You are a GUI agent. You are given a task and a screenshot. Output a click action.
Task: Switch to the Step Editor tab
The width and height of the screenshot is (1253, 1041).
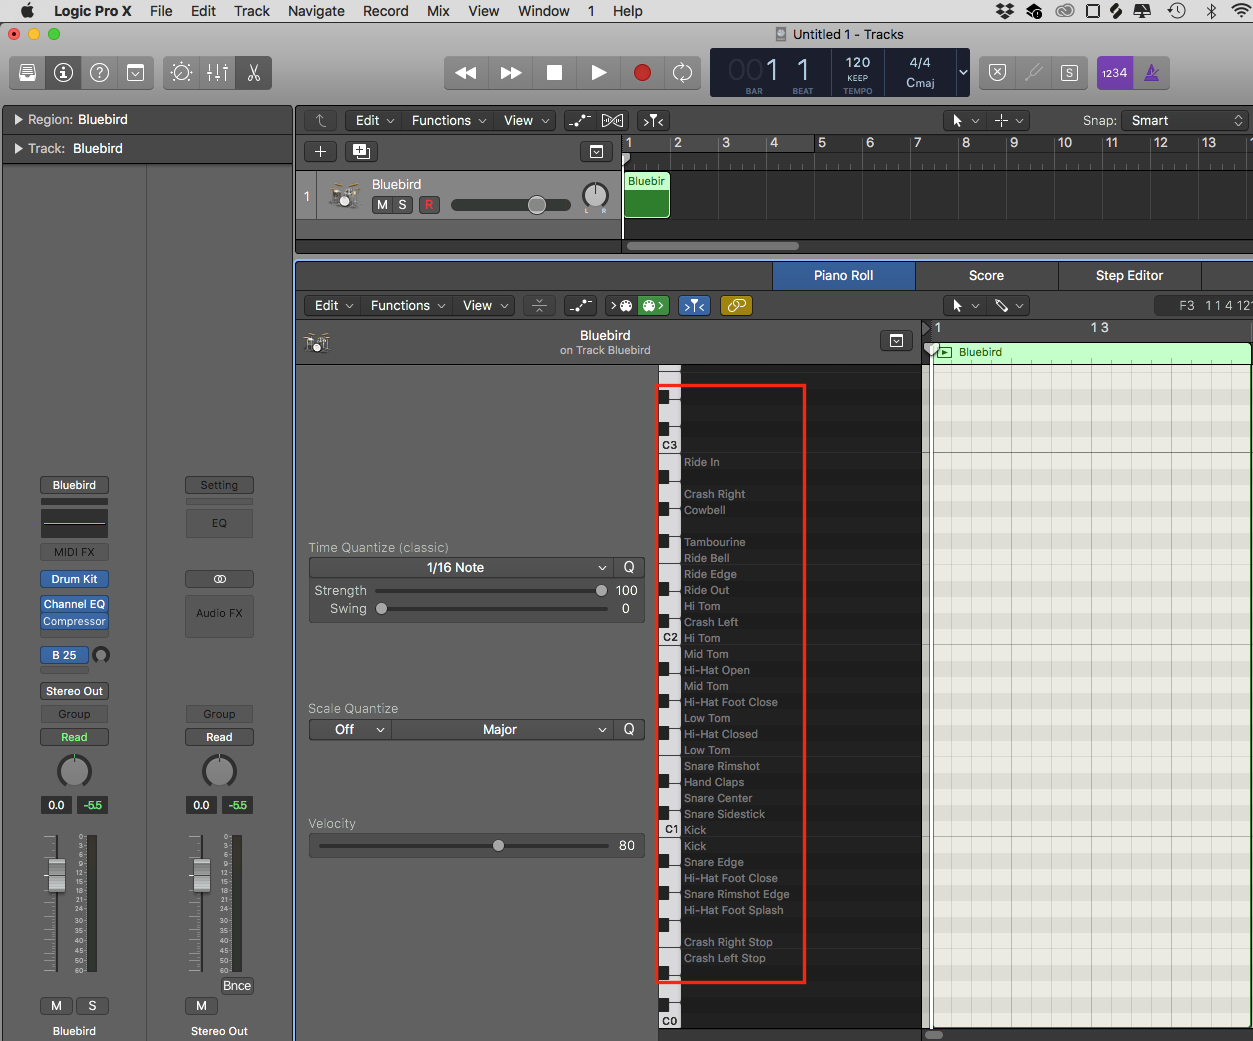tap(1129, 275)
